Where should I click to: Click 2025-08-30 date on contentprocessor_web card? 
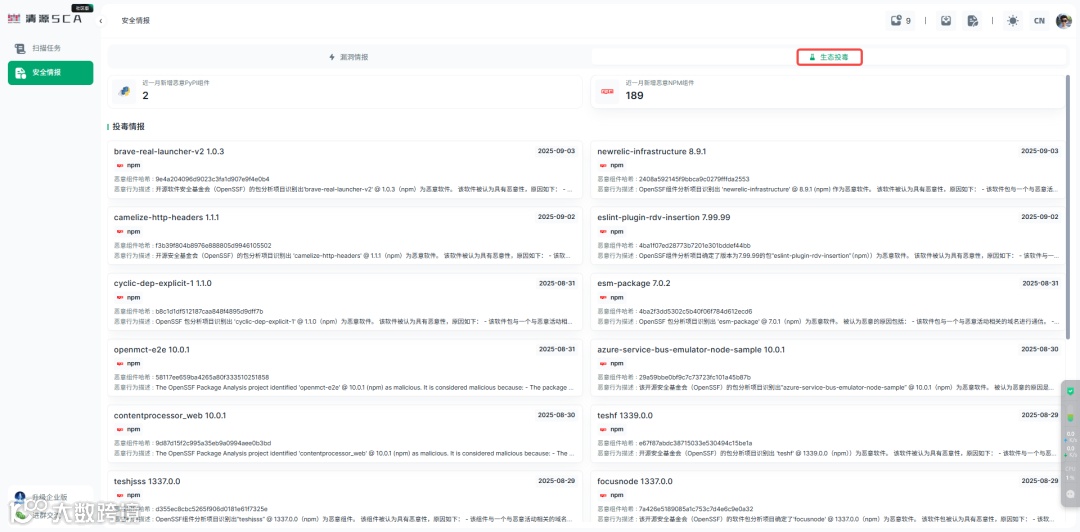557,415
